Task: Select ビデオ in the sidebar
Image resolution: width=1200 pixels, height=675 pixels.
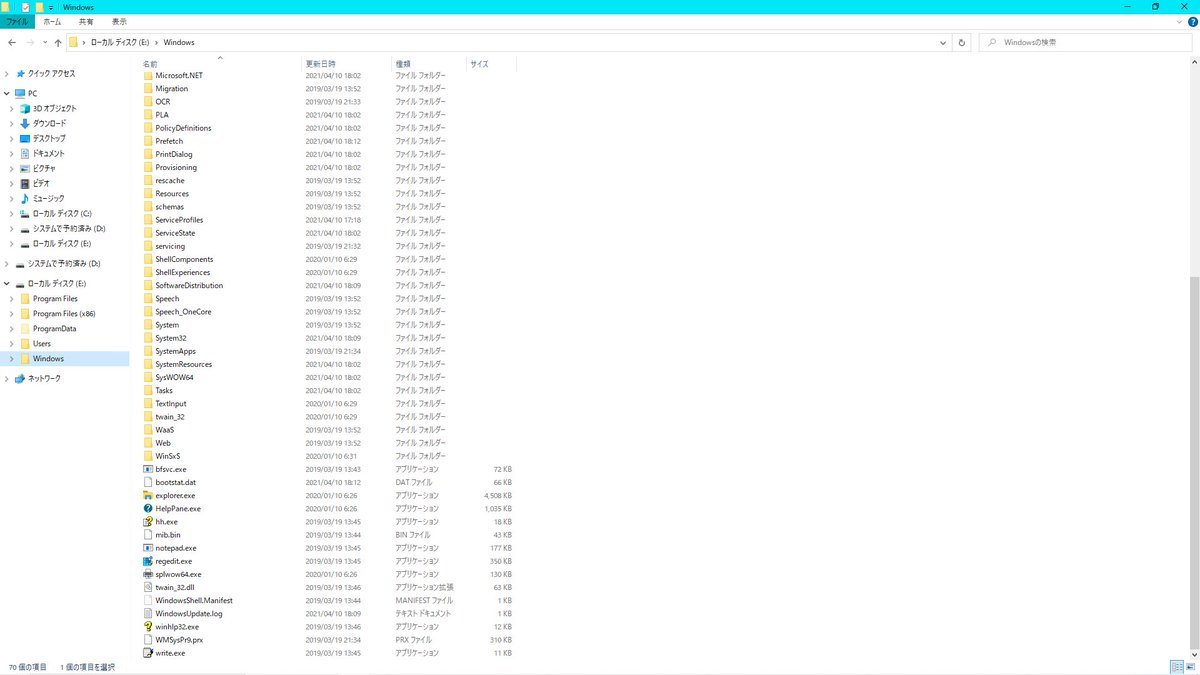Action: 41,183
